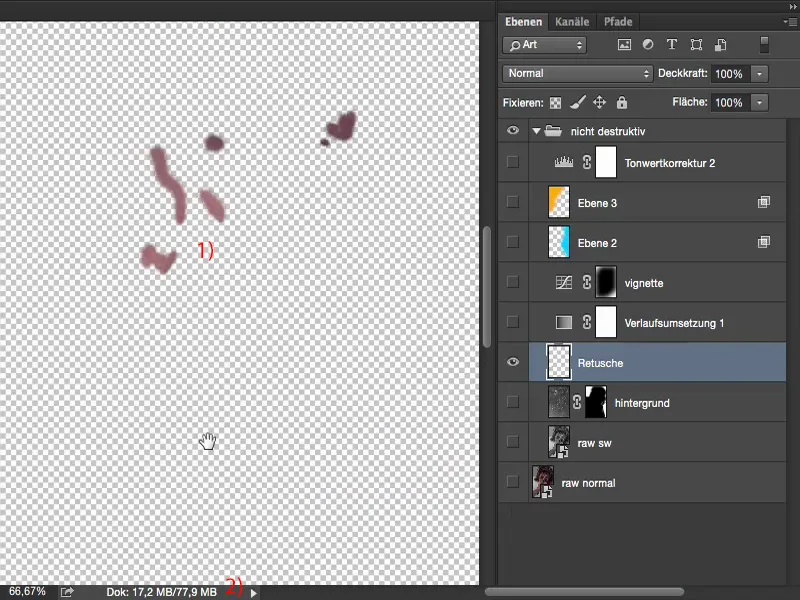
Task: Open the Pfade tab
Action: (619, 21)
